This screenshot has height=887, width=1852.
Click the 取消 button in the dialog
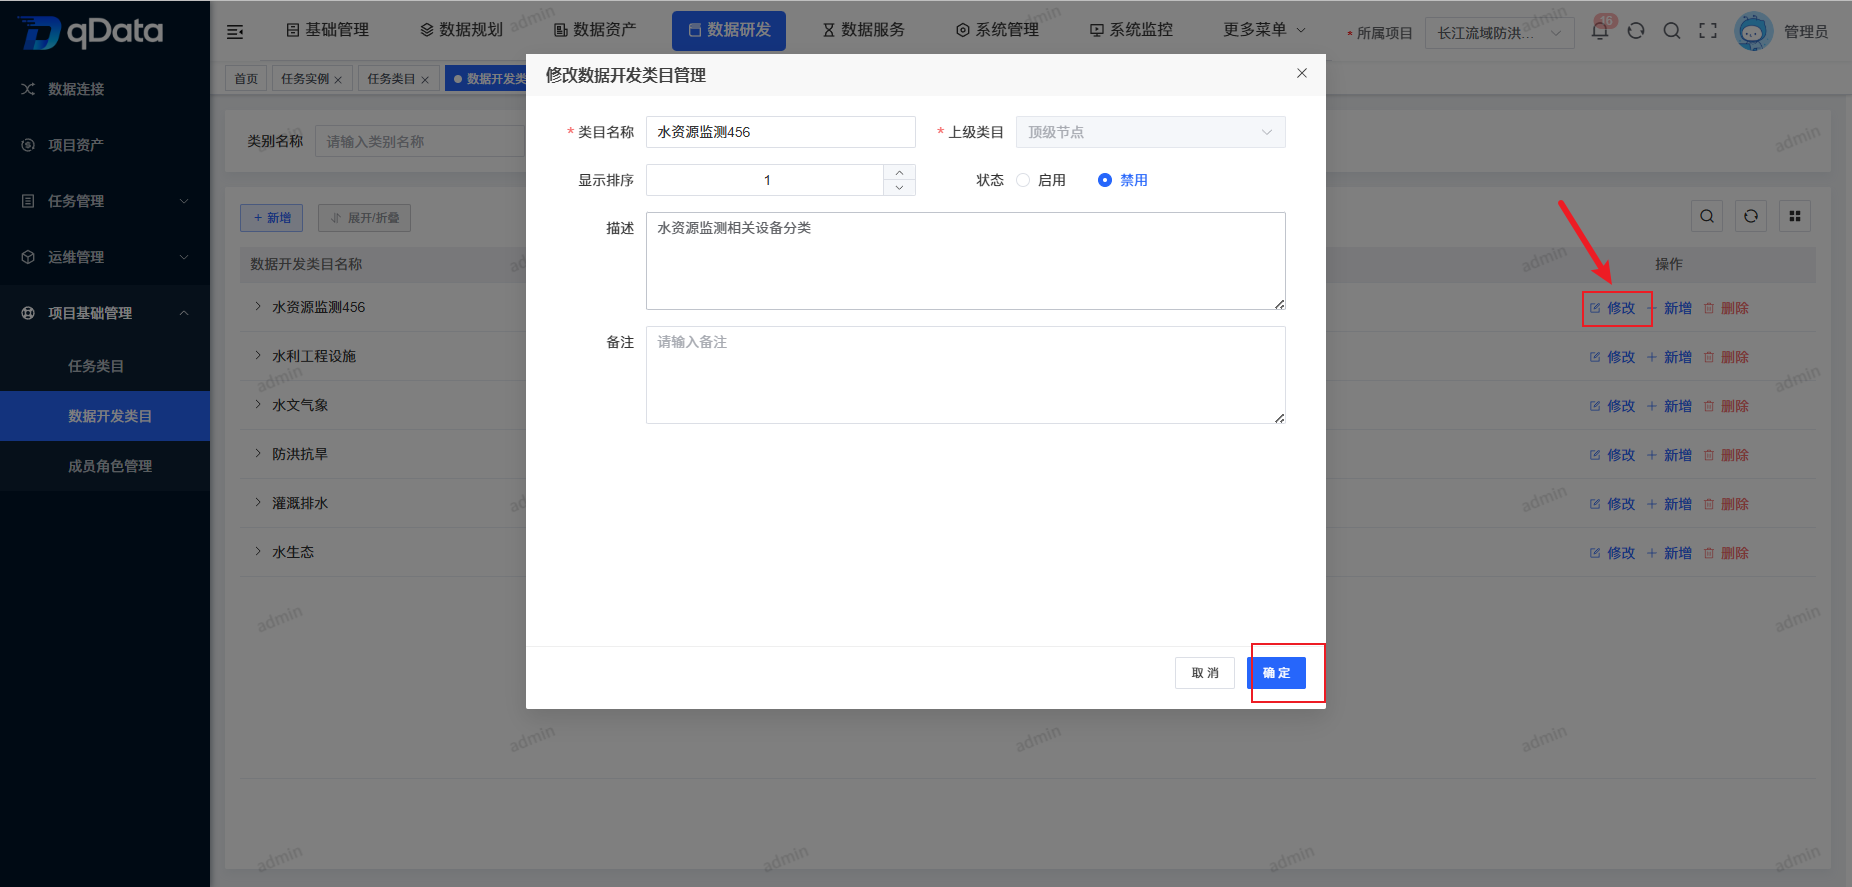point(1205,673)
